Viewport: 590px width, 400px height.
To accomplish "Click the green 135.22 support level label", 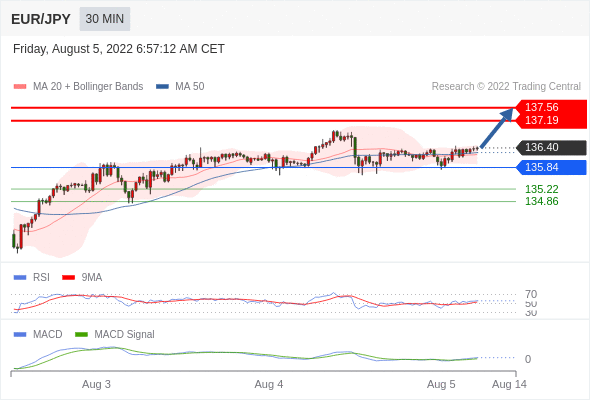I will tap(541, 189).
